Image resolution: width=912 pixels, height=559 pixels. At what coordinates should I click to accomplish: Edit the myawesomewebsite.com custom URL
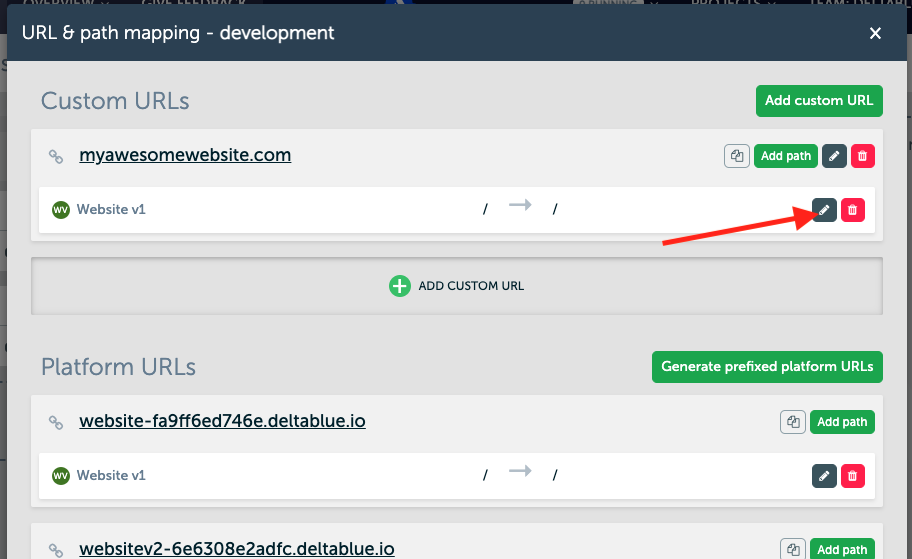tap(834, 156)
